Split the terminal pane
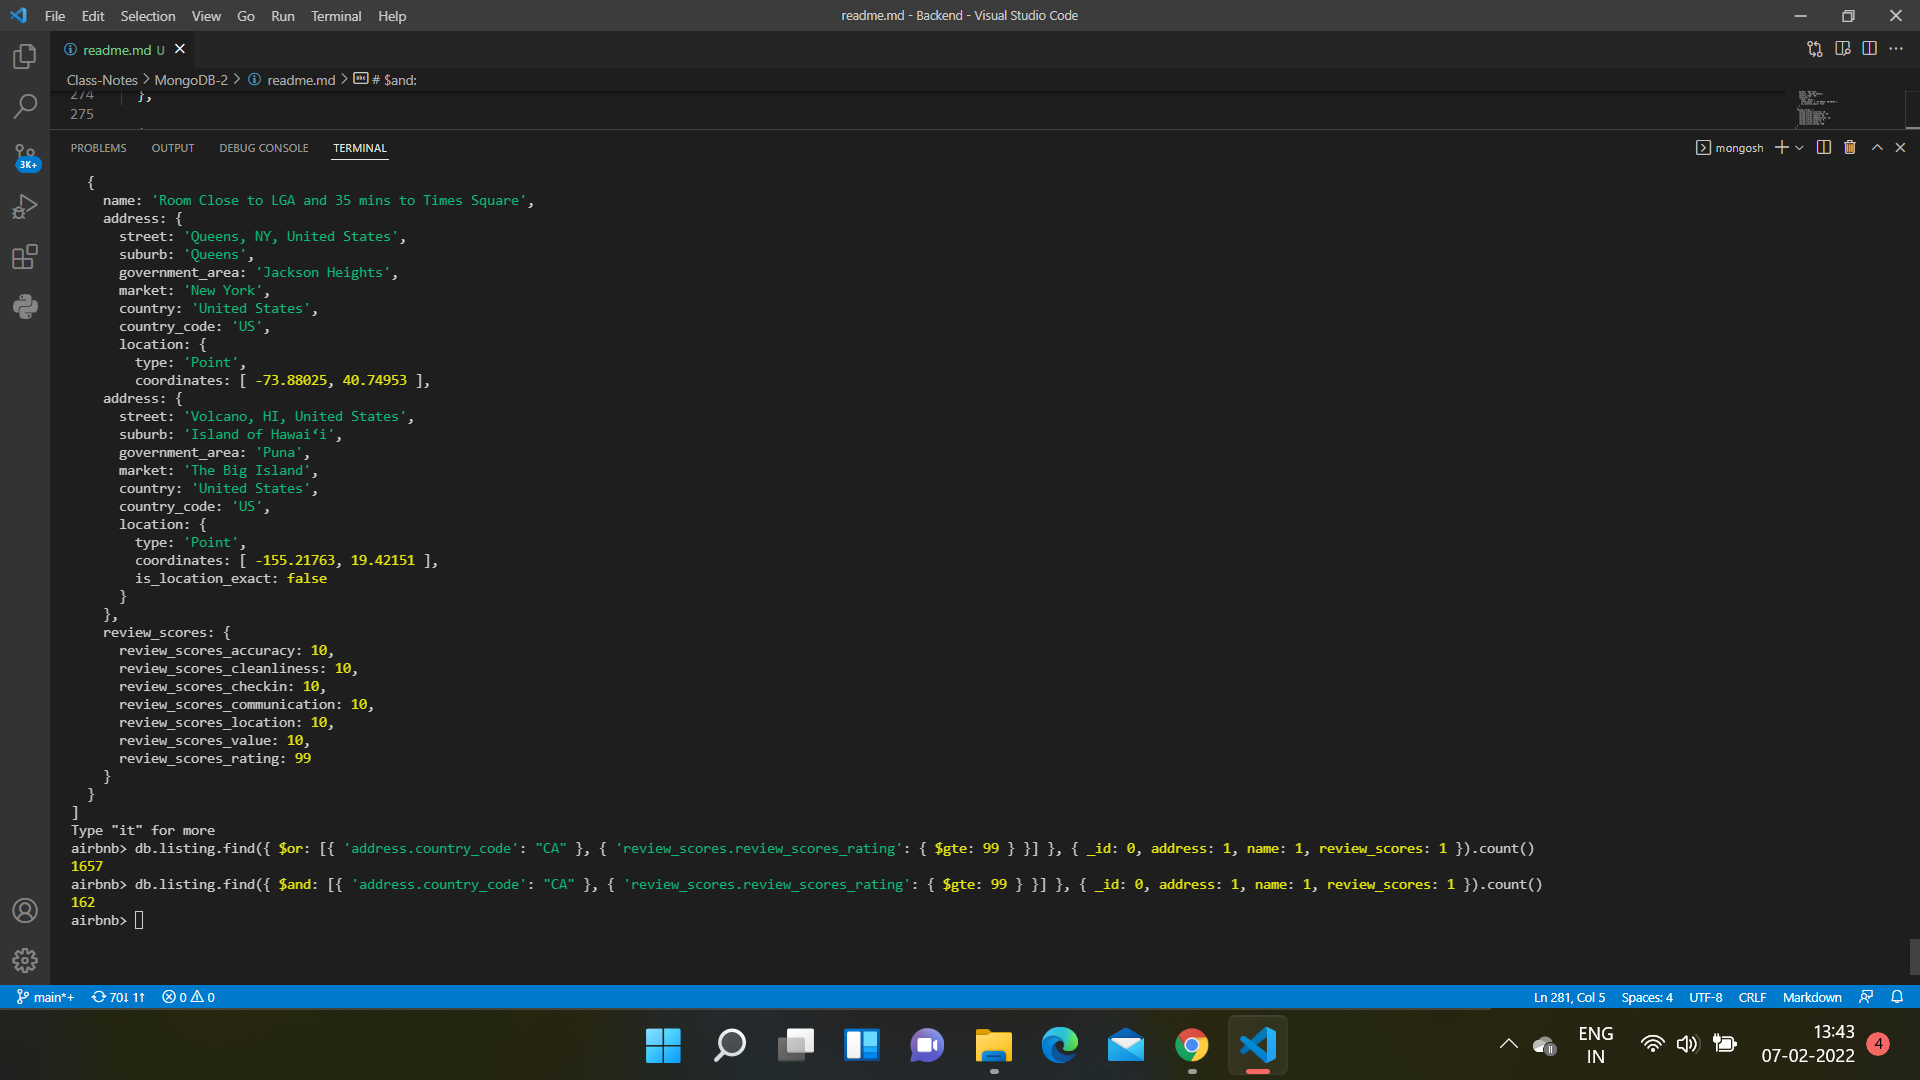Viewport: 1920px width, 1080px height. (1822, 147)
